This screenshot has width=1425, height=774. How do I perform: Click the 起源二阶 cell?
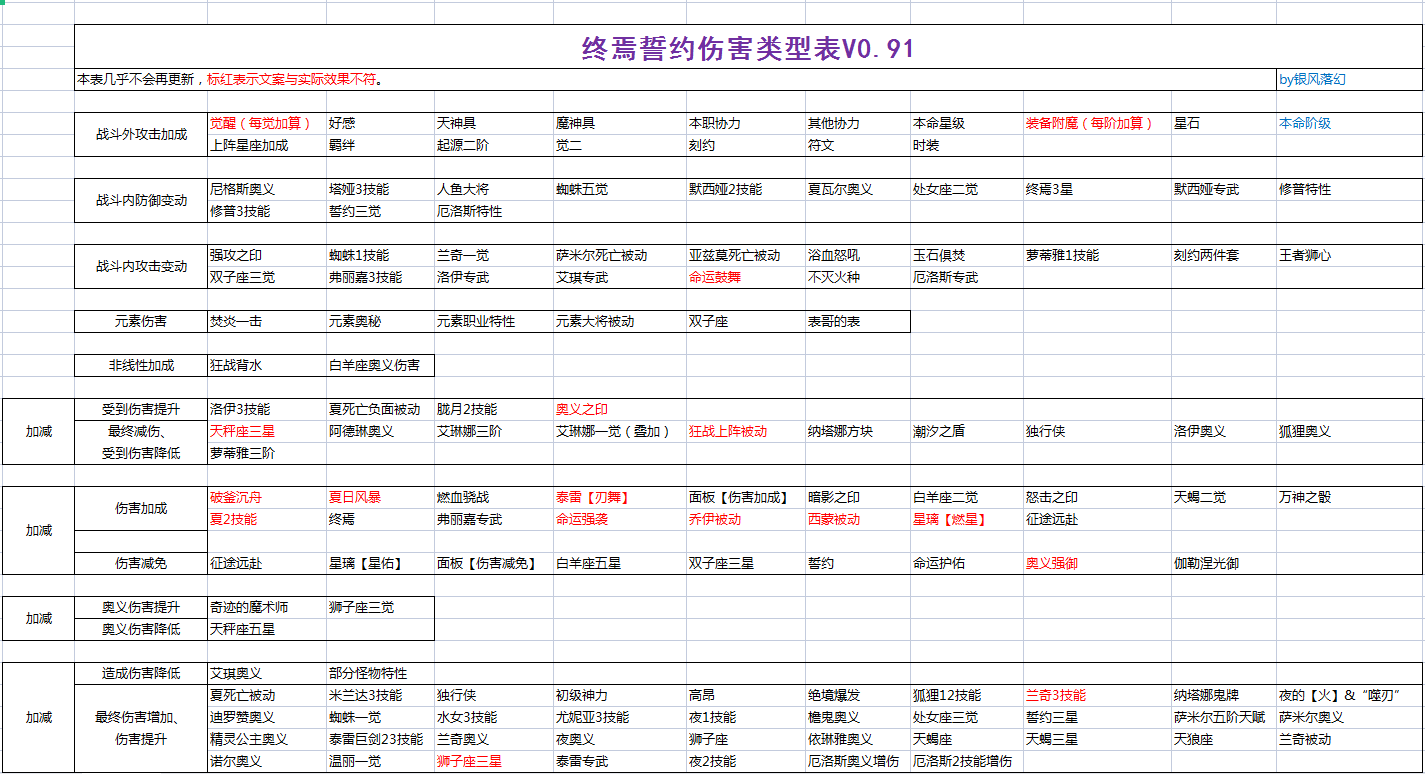click(x=494, y=145)
